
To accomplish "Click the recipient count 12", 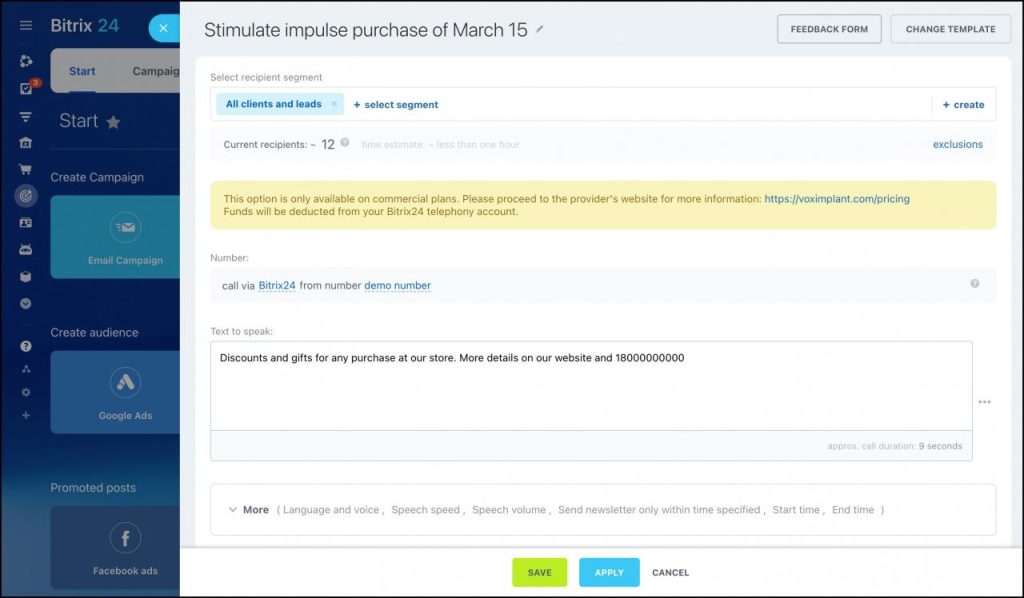I will point(328,144).
